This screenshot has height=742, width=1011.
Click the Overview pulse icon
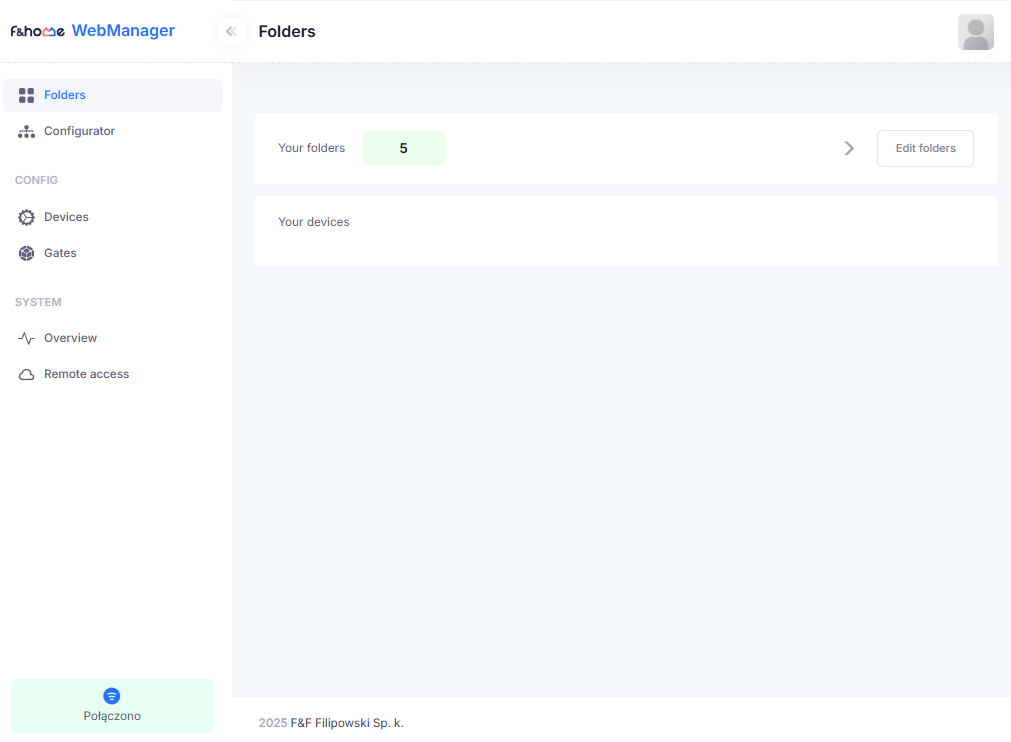(x=26, y=338)
